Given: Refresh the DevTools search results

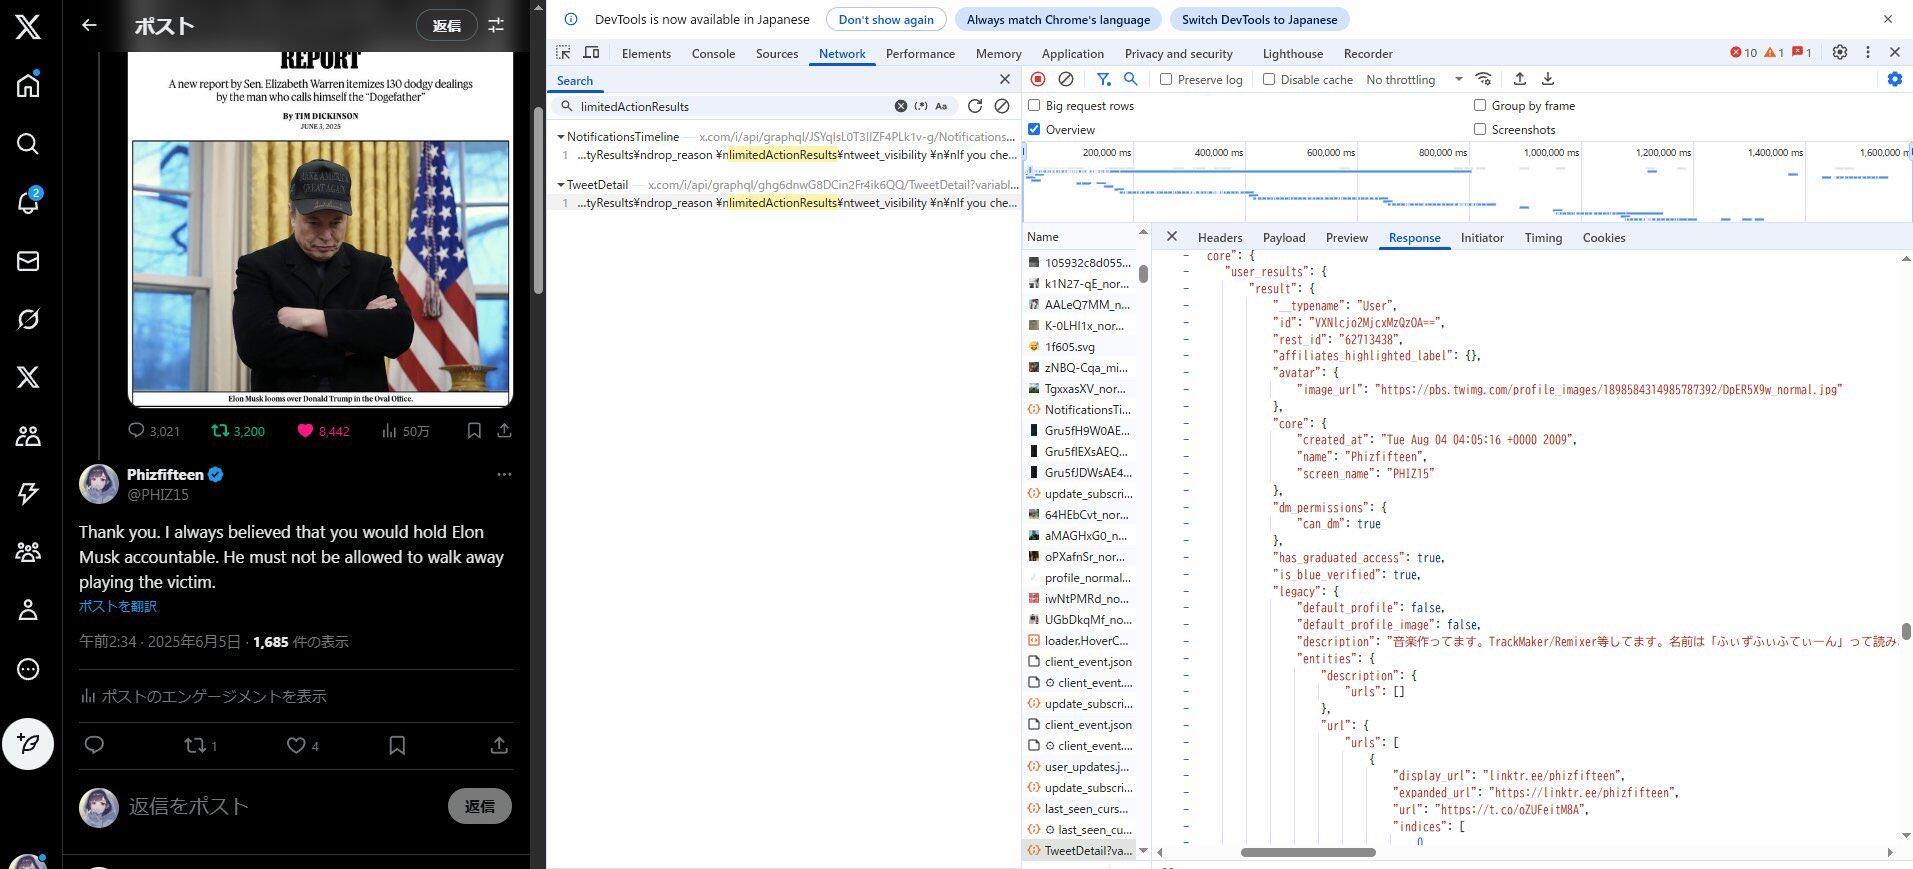Looking at the screenshot, I should 975,106.
